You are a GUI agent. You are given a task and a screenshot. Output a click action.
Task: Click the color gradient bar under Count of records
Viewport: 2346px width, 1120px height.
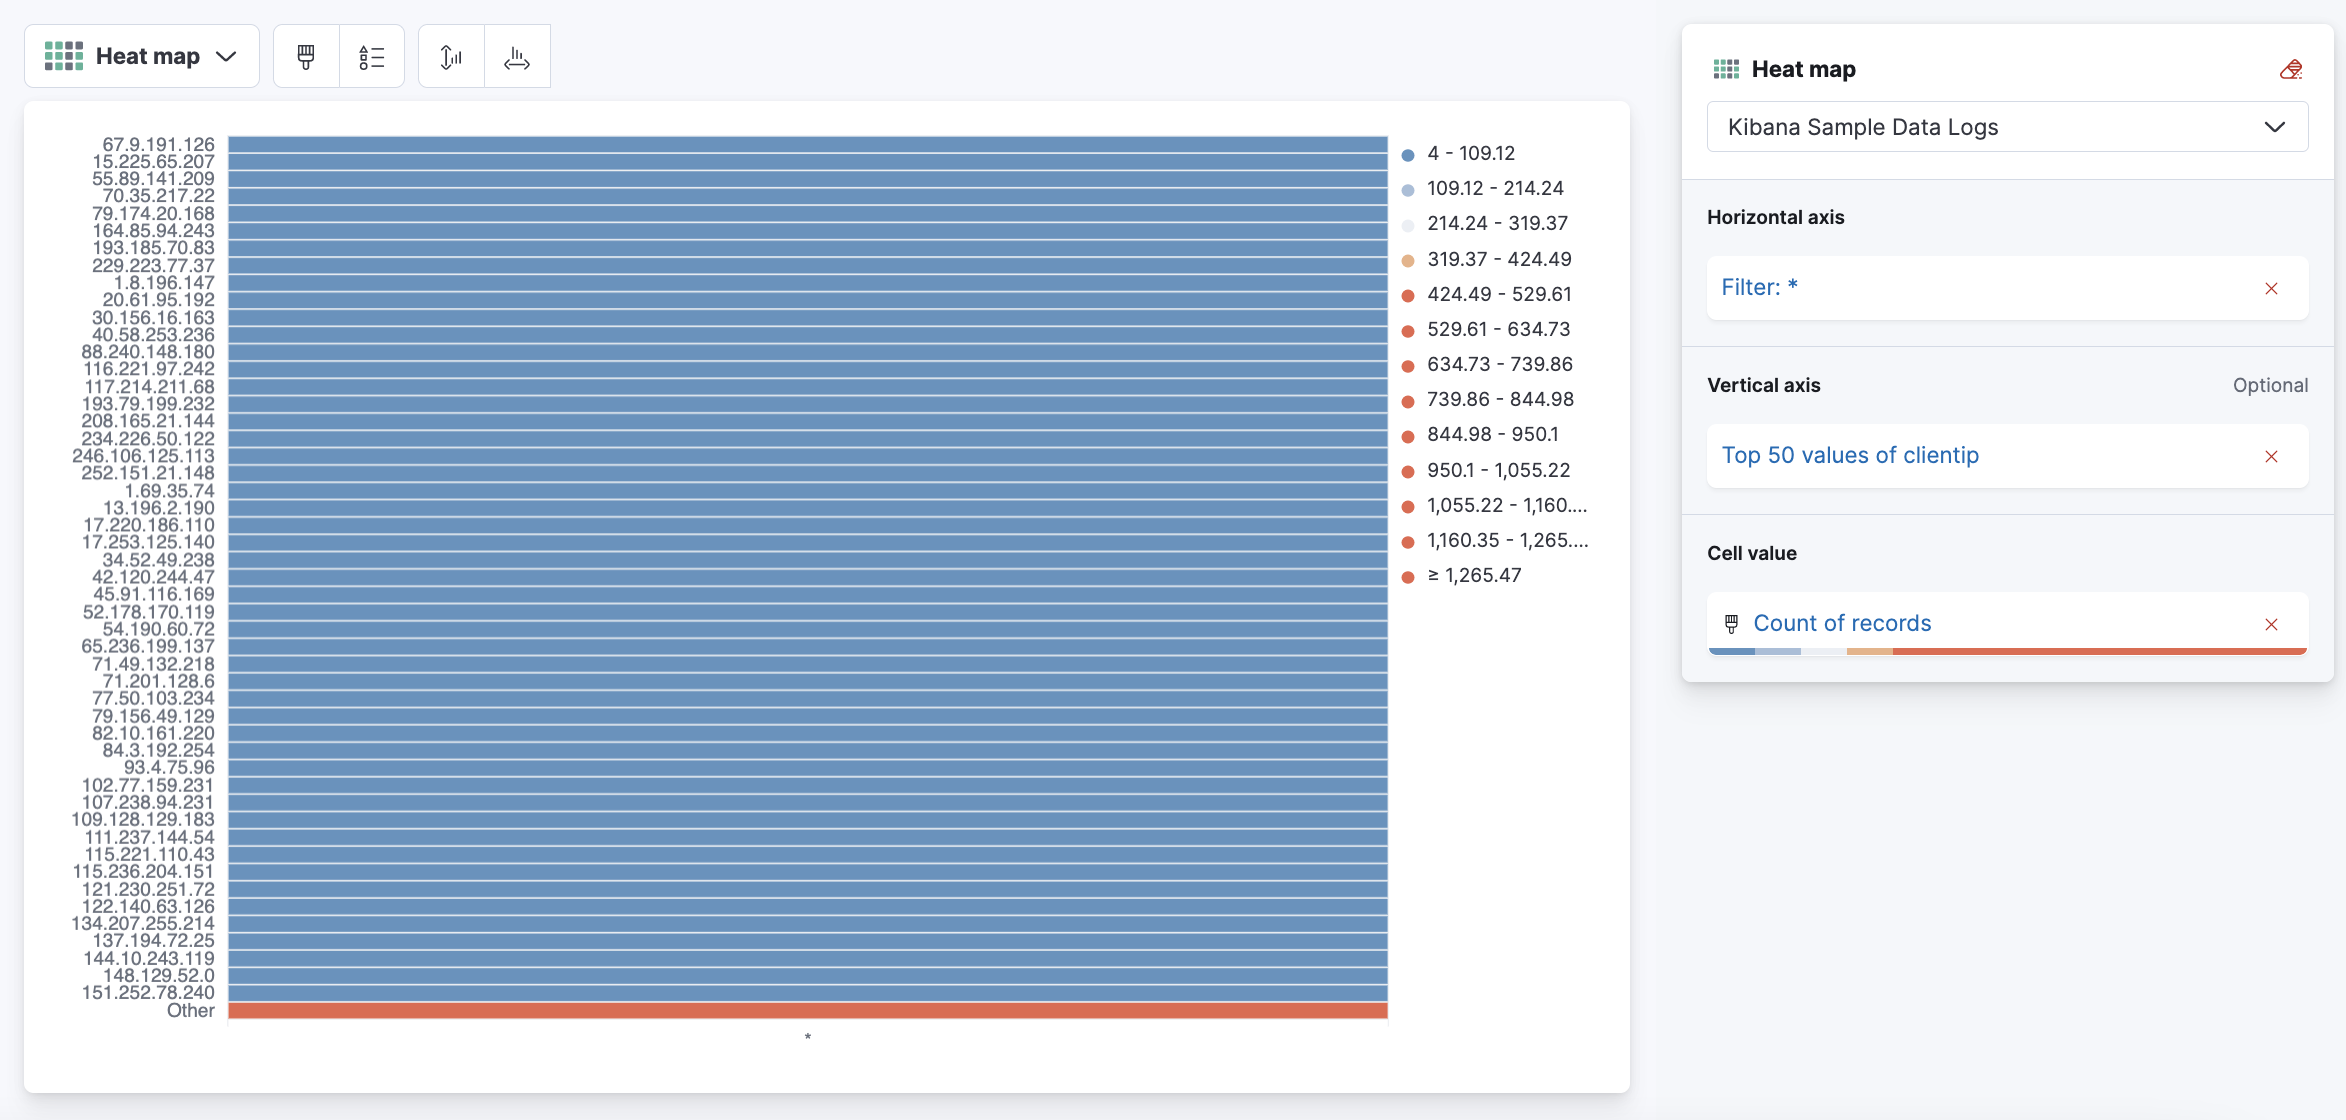[x=2006, y=651]
